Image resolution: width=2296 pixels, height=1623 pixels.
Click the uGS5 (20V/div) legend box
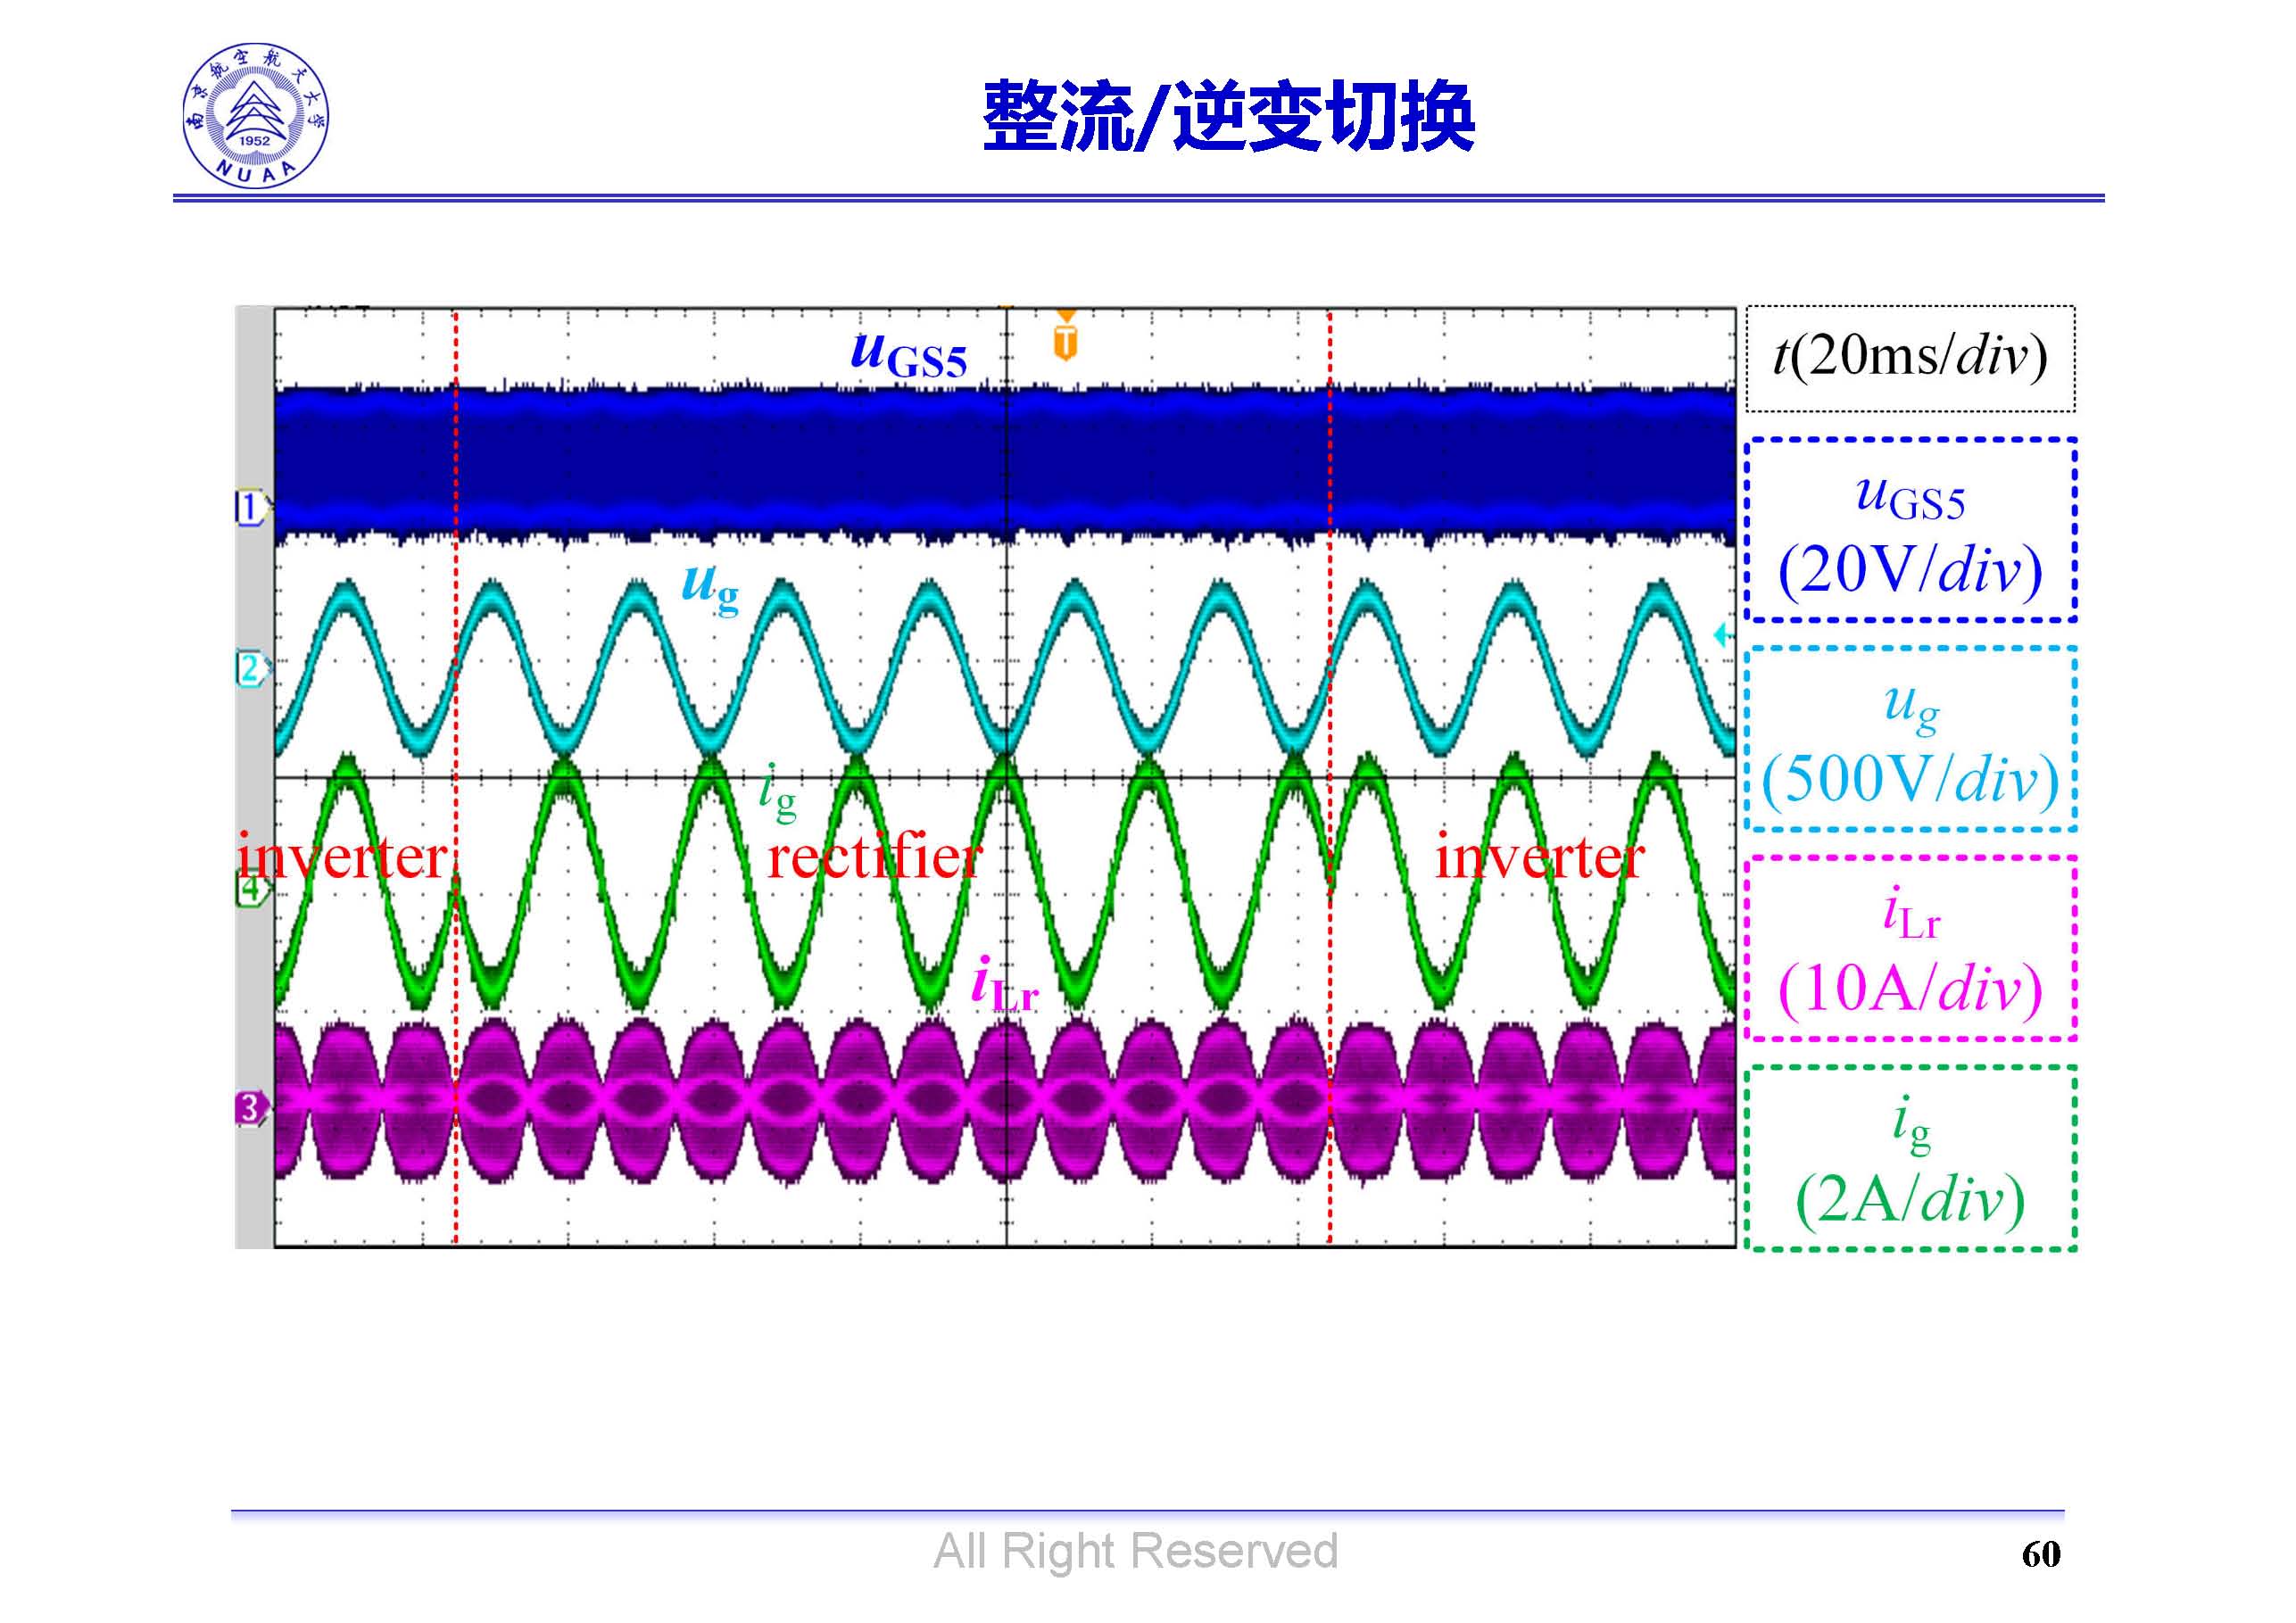1910,530
